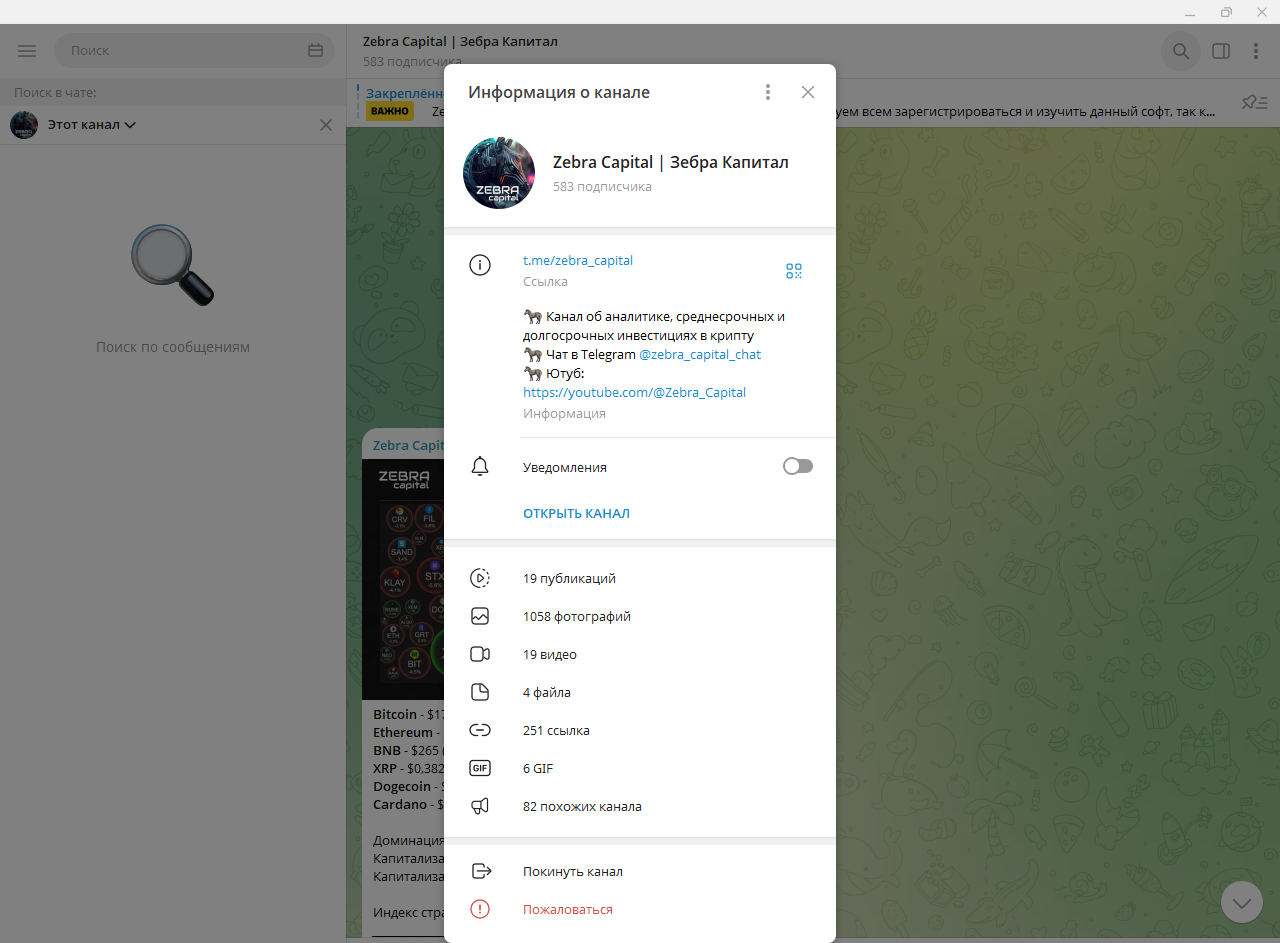Open the 19 публикаций stories section
Viewport: 1280px width, 943px height.
tap(640, 578)
